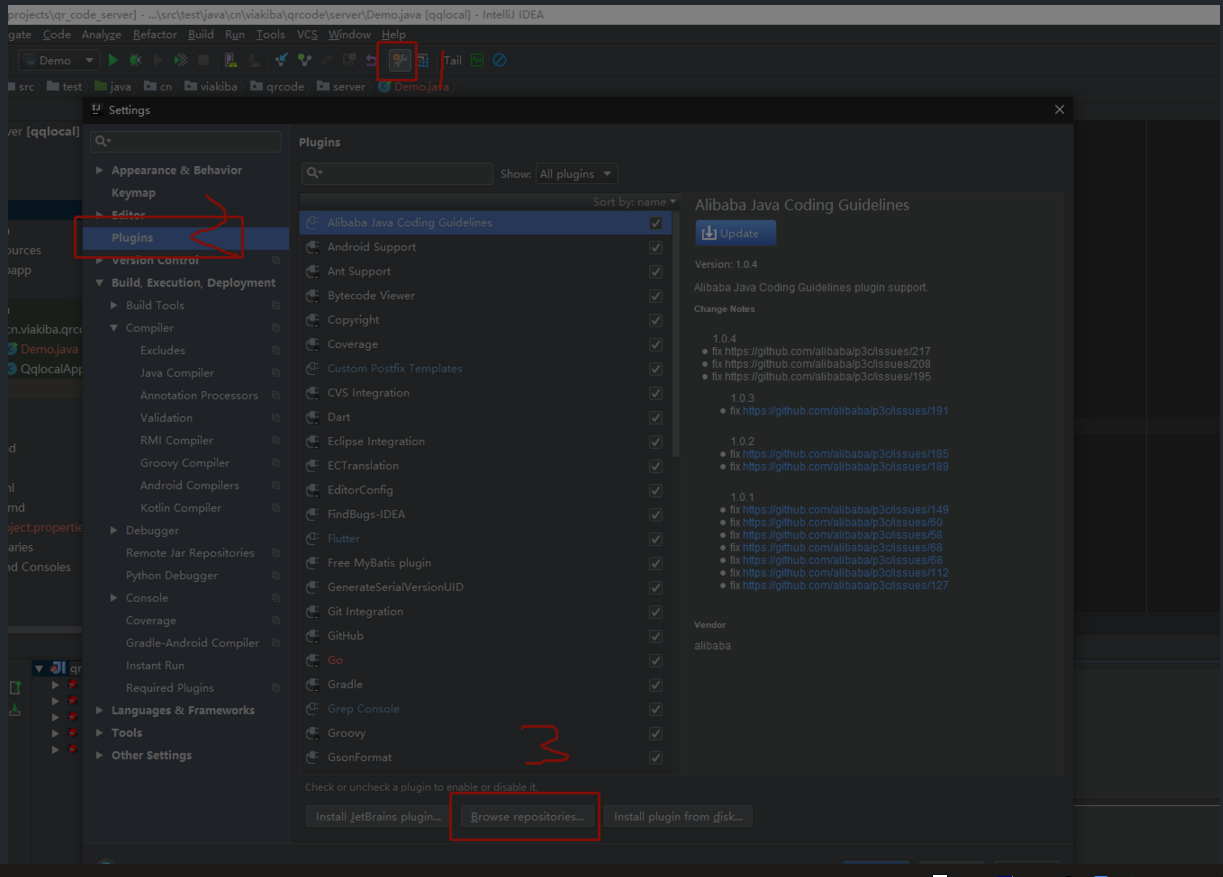Screen dimensions: 1223x877
Task: Click Browse repositories button
Action: point(527,817)
